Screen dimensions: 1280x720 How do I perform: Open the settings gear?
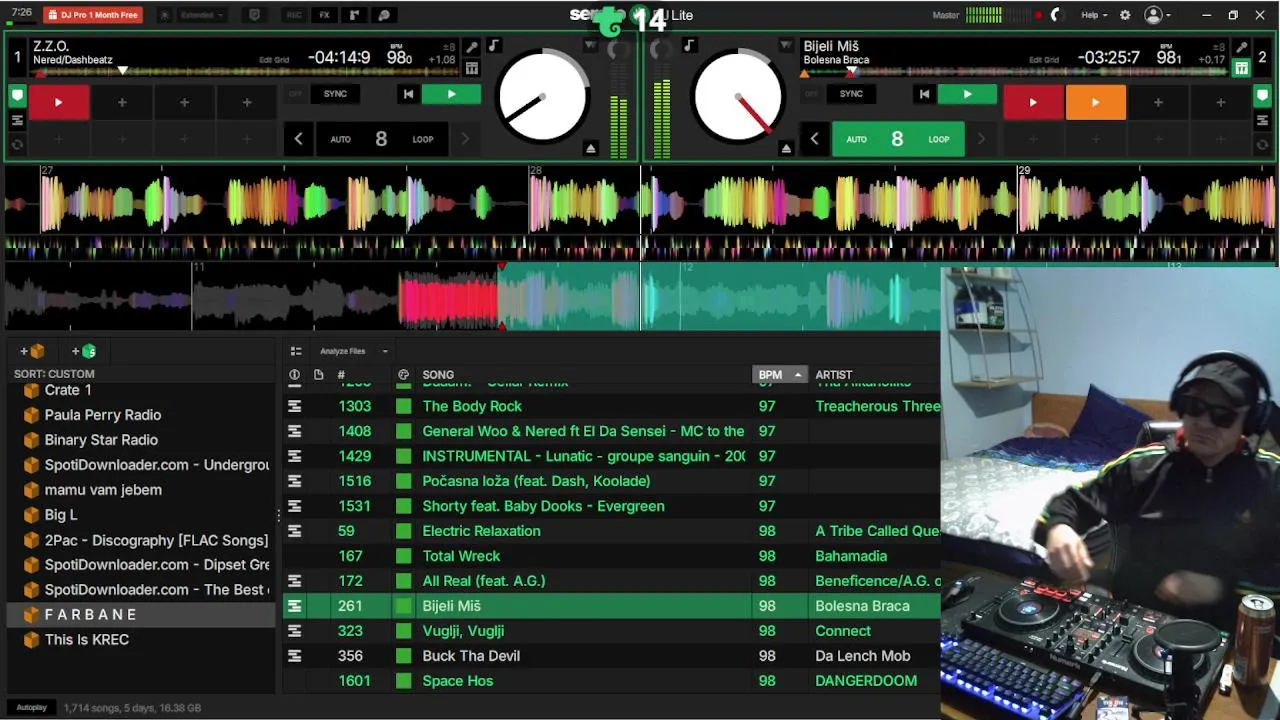click(x=1125, y=15)
